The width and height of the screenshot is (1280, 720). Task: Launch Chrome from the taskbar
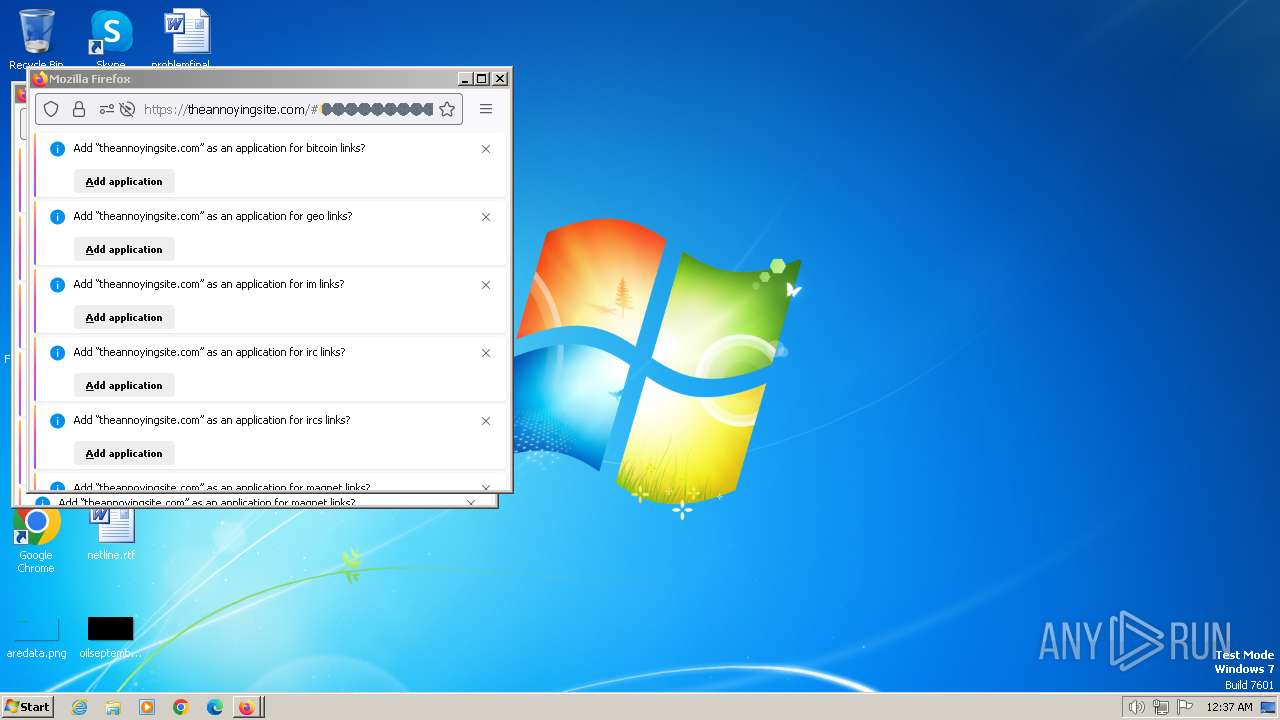click(x=181, y=707)
